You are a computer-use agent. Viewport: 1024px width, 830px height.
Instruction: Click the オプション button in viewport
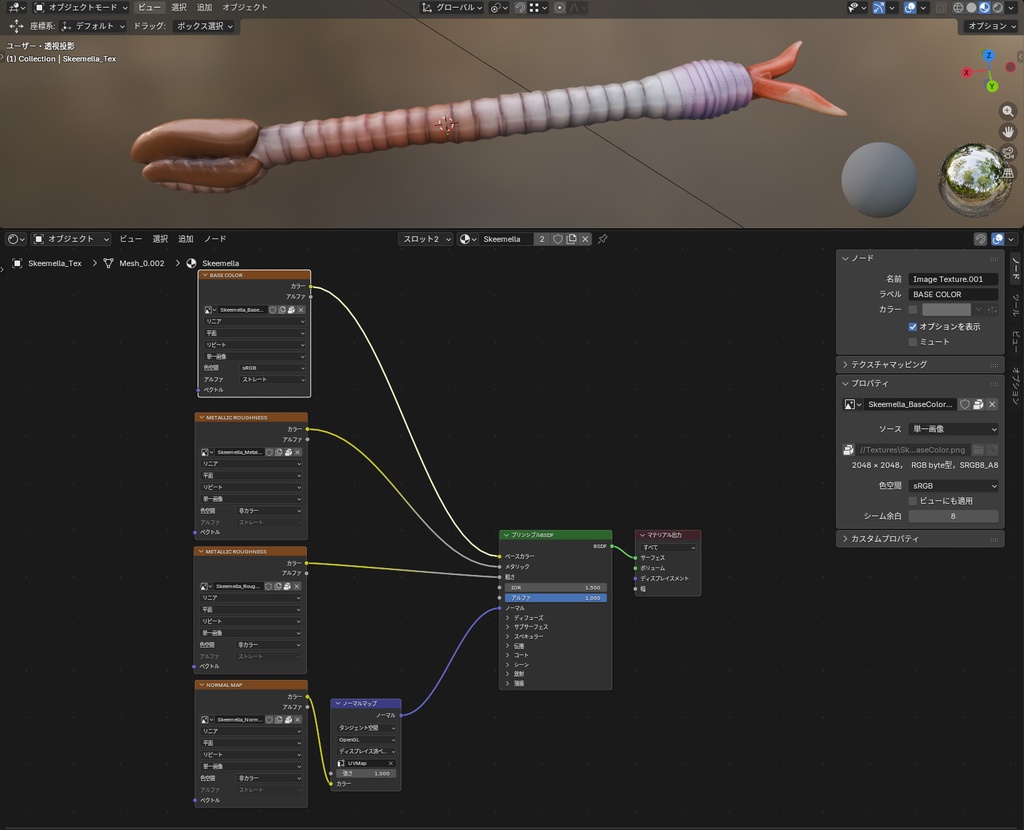click(x=991, y=26)
